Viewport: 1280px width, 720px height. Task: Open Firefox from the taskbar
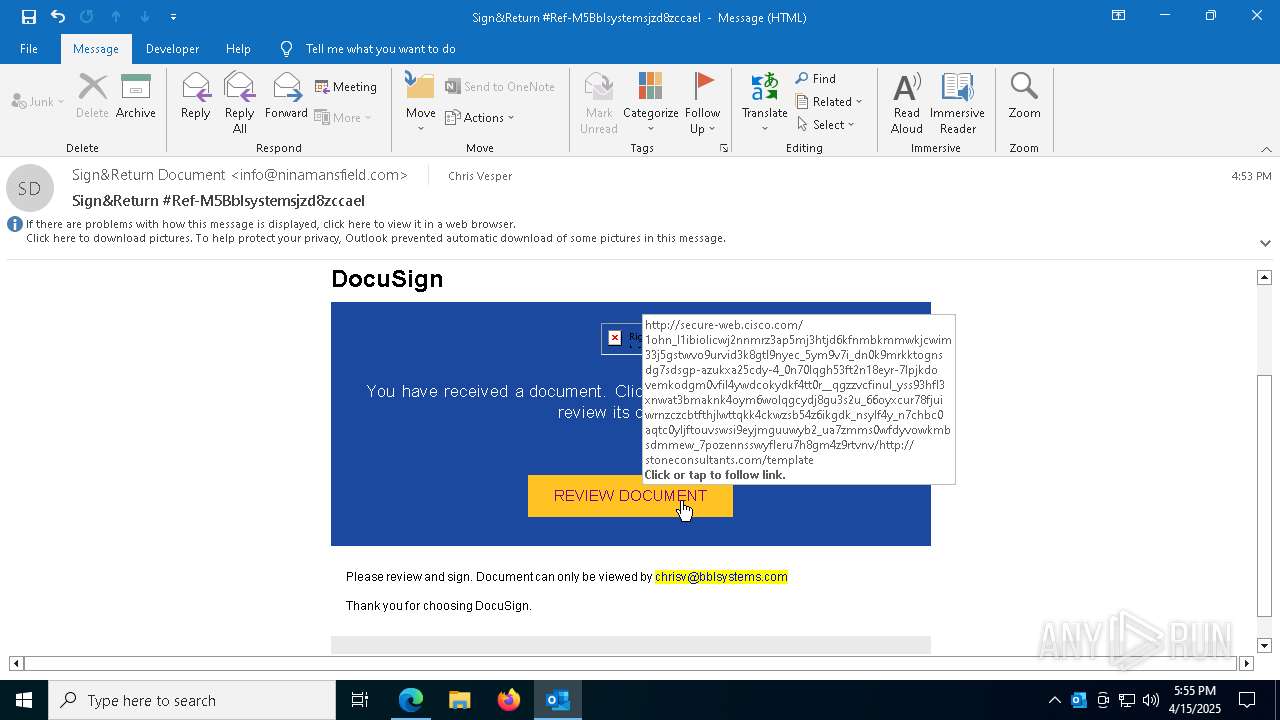click(x=509, y=700)
